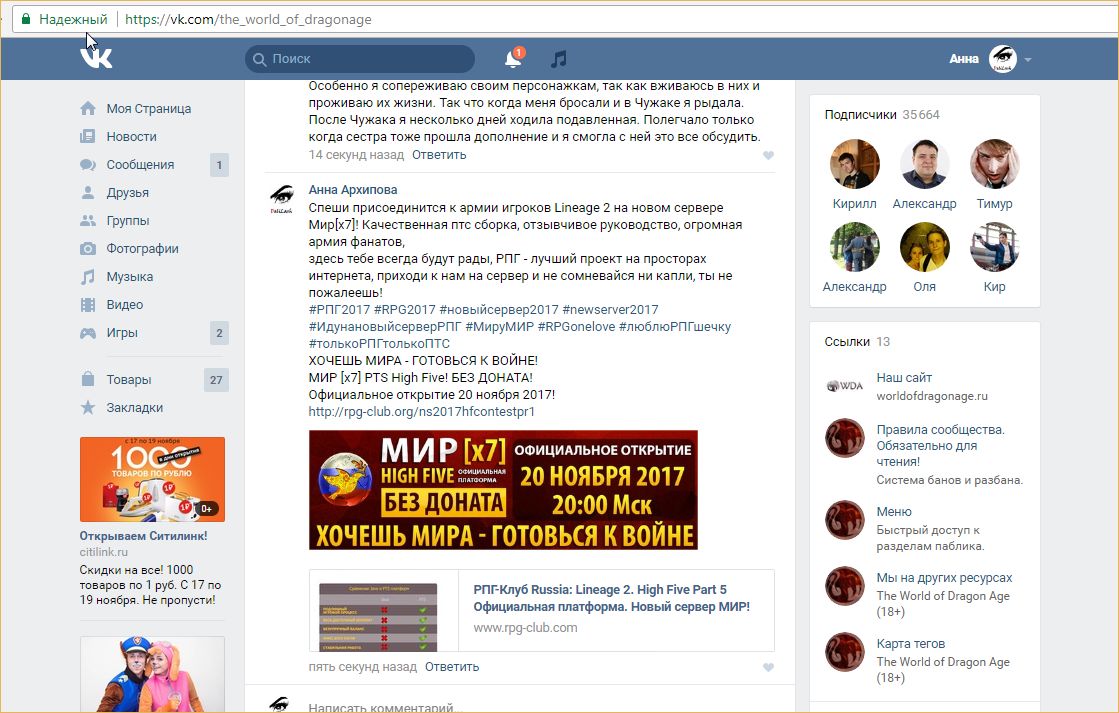Open the Меню community link
This screenshot has height=713, width=1119.
(x=894, y=512)
